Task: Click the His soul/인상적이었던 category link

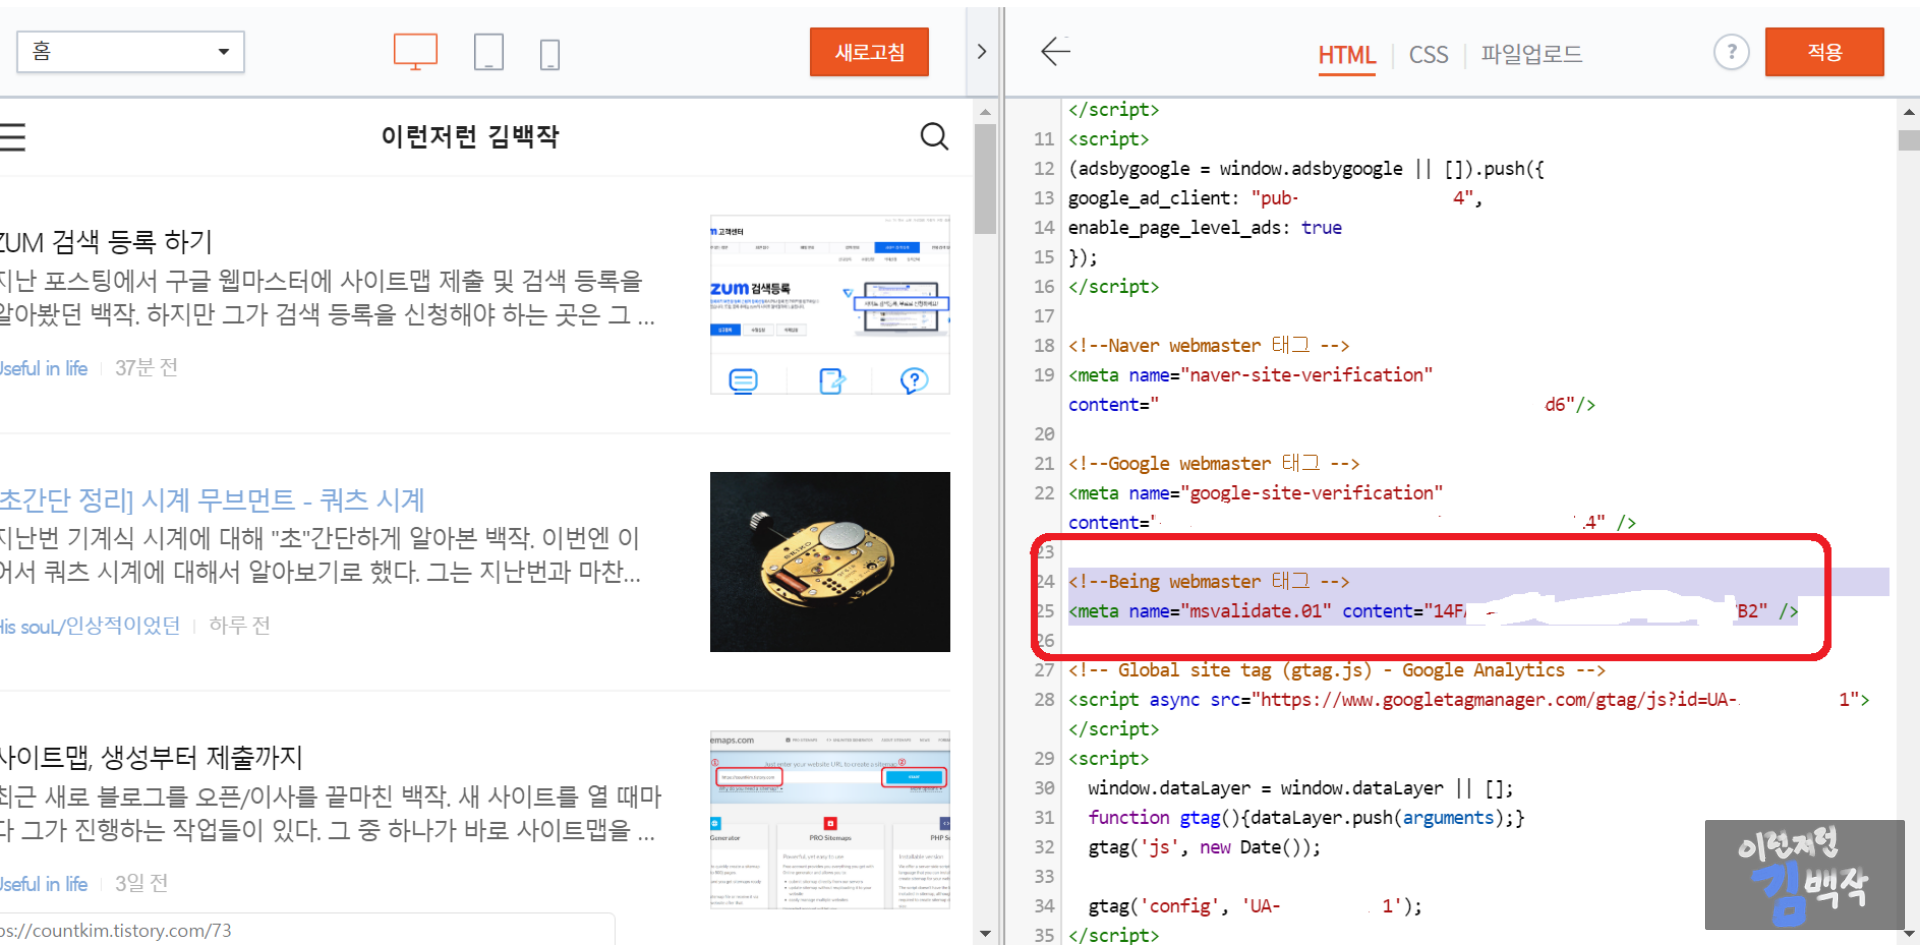Action: (x=90, y=626)
